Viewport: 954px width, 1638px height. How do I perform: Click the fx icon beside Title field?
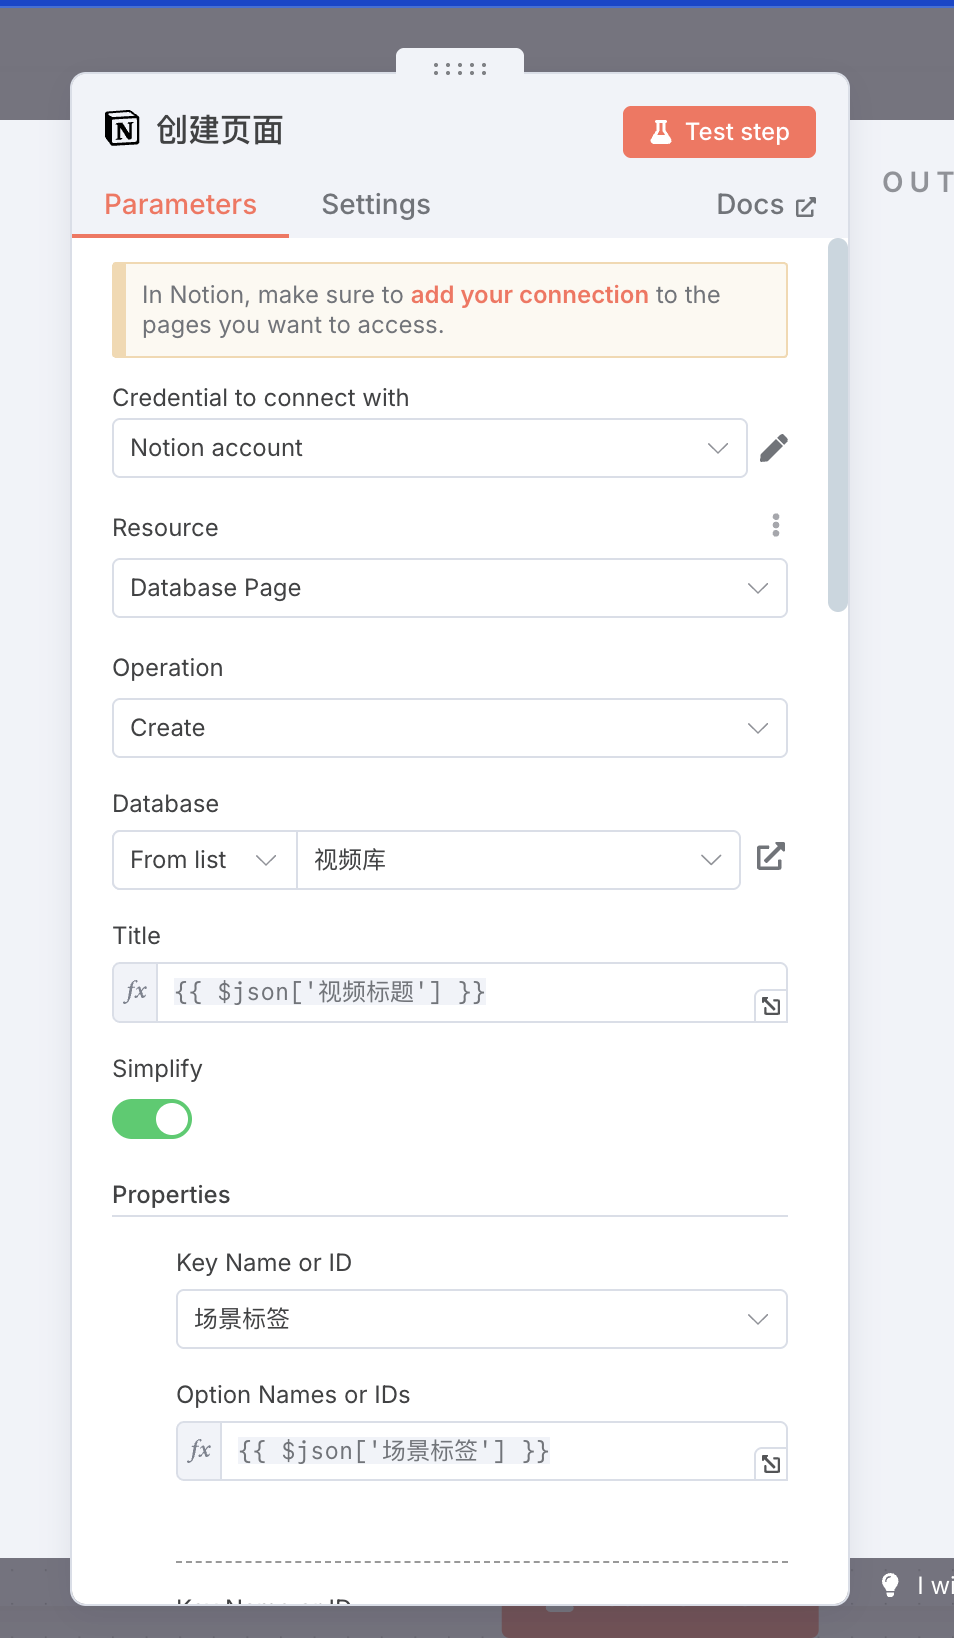[136, 992]
